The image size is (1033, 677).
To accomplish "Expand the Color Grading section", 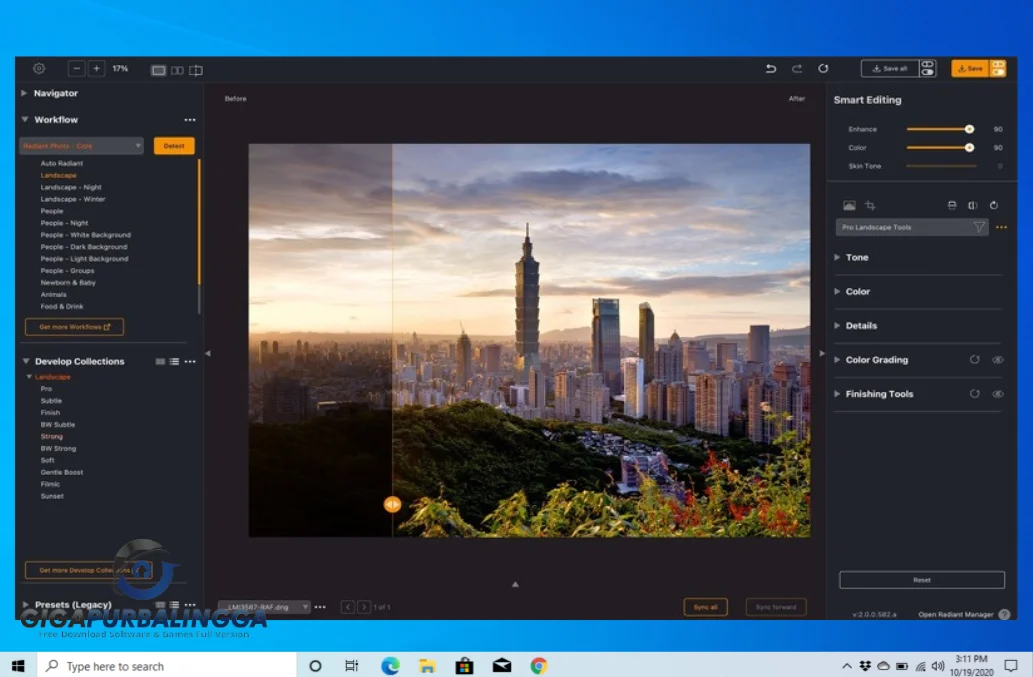I will coord(837,360).
